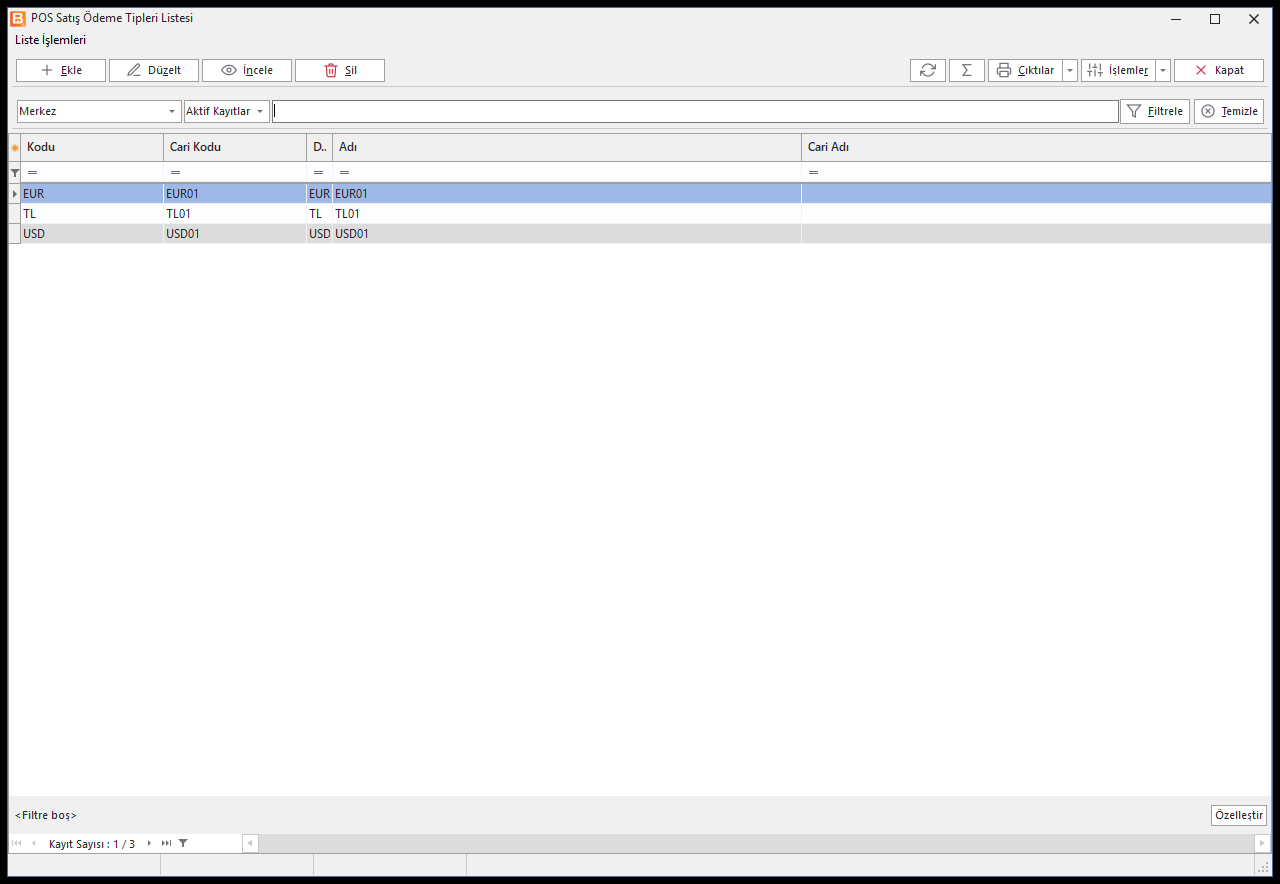
Task: Jump to the last record arrow
Action: coord(166,843)
